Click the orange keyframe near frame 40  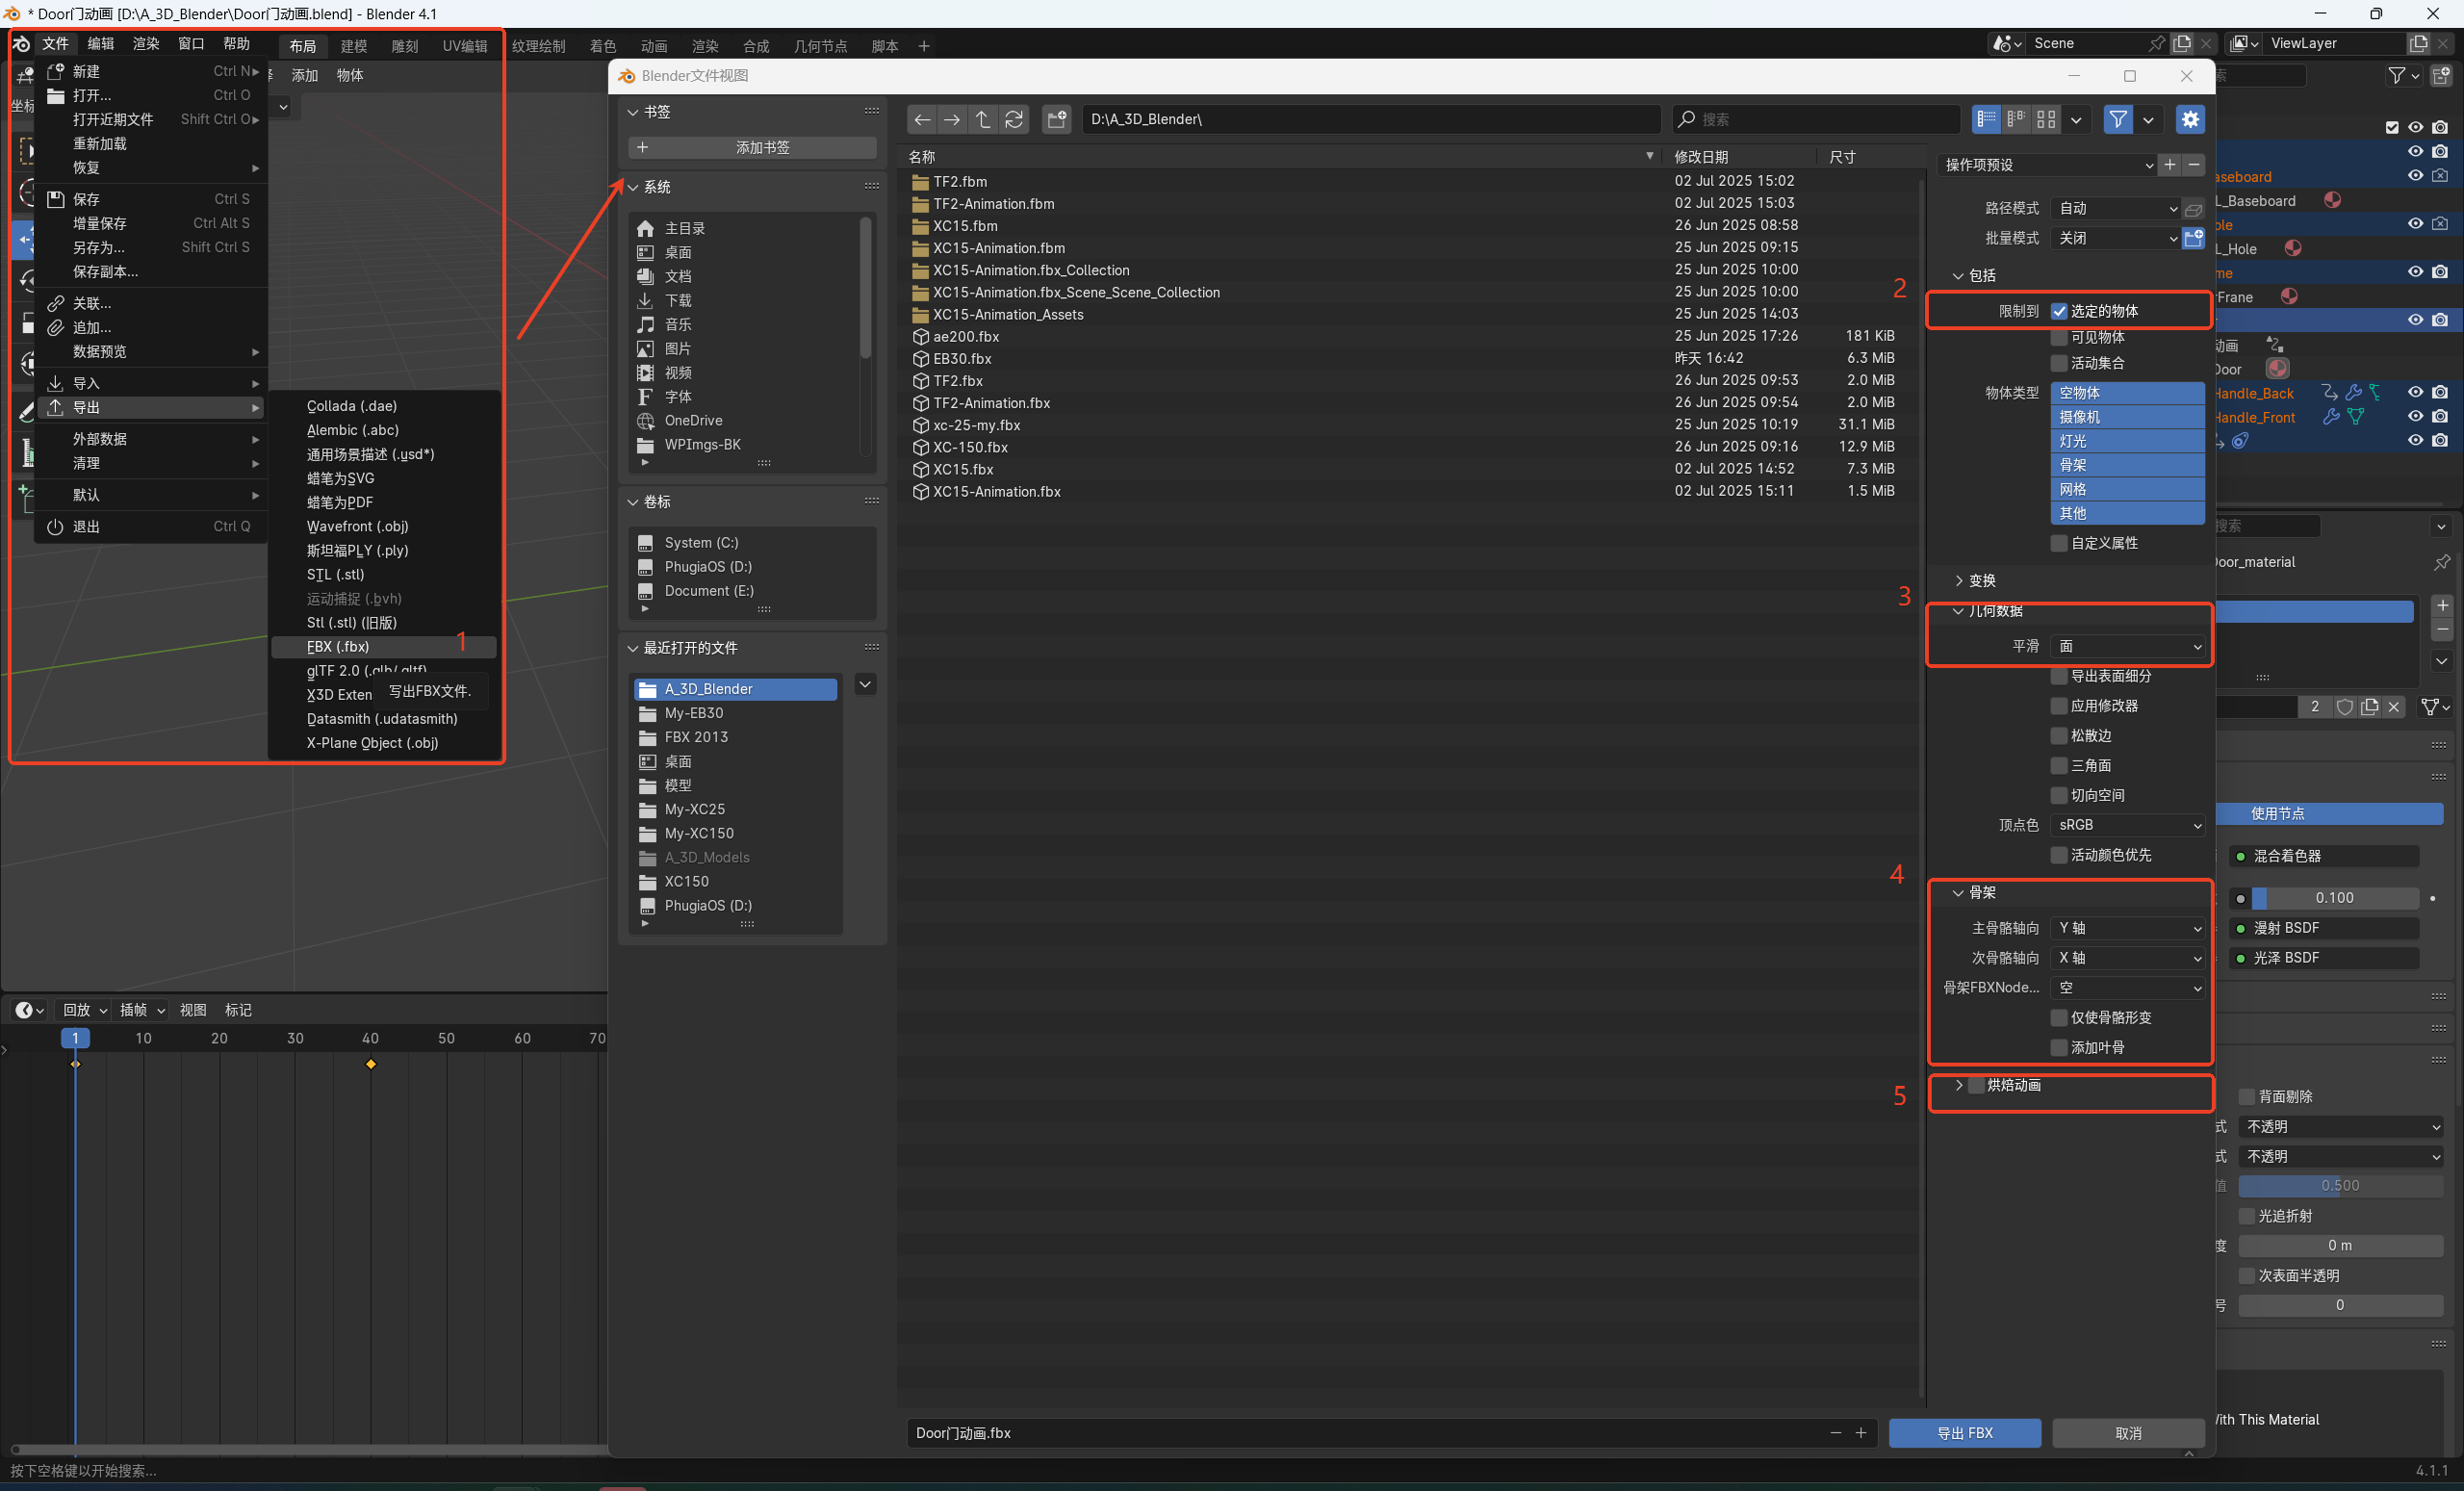click(x=371, y=1064)
